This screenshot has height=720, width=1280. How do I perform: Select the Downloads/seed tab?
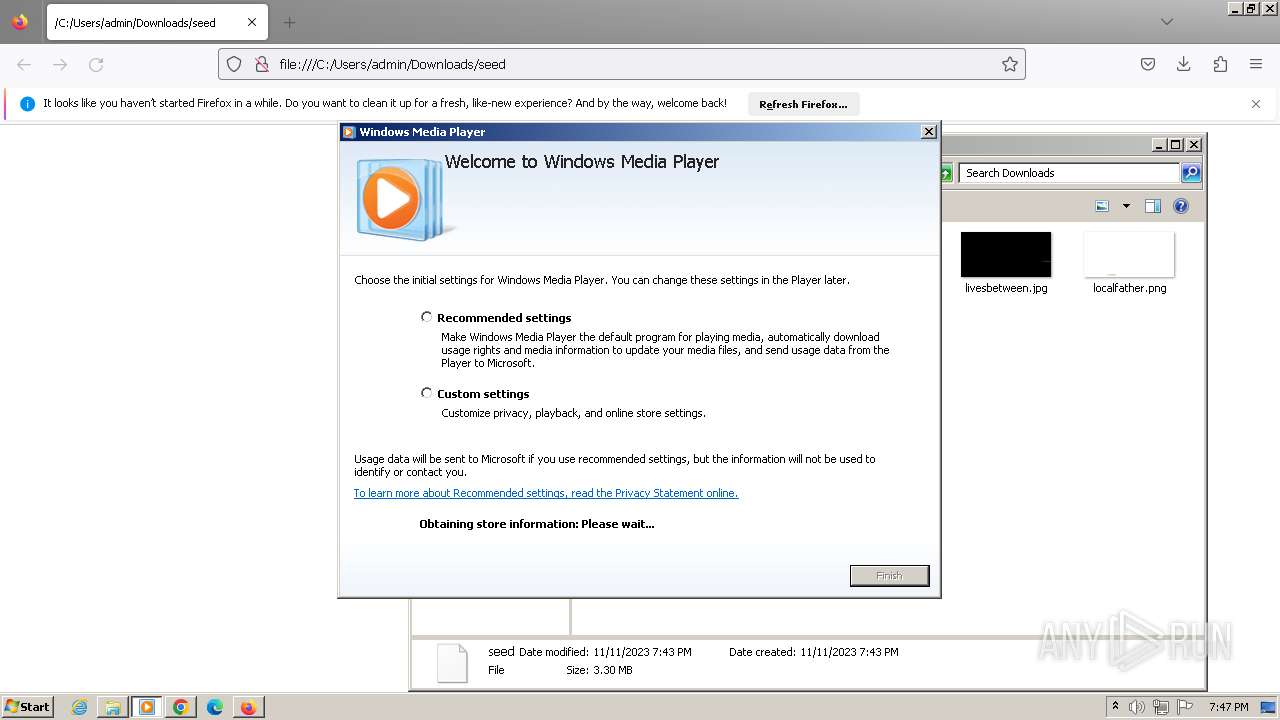click(156, 22)
